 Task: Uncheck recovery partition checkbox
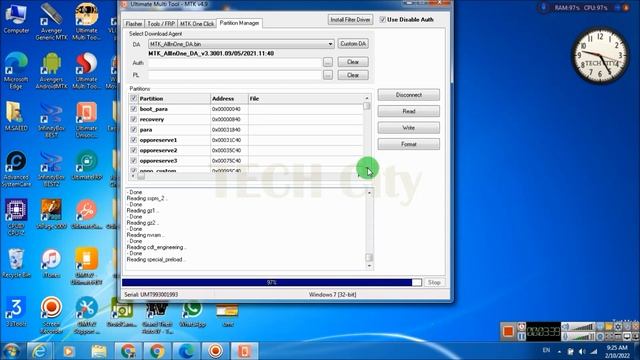tap(133, 119)
